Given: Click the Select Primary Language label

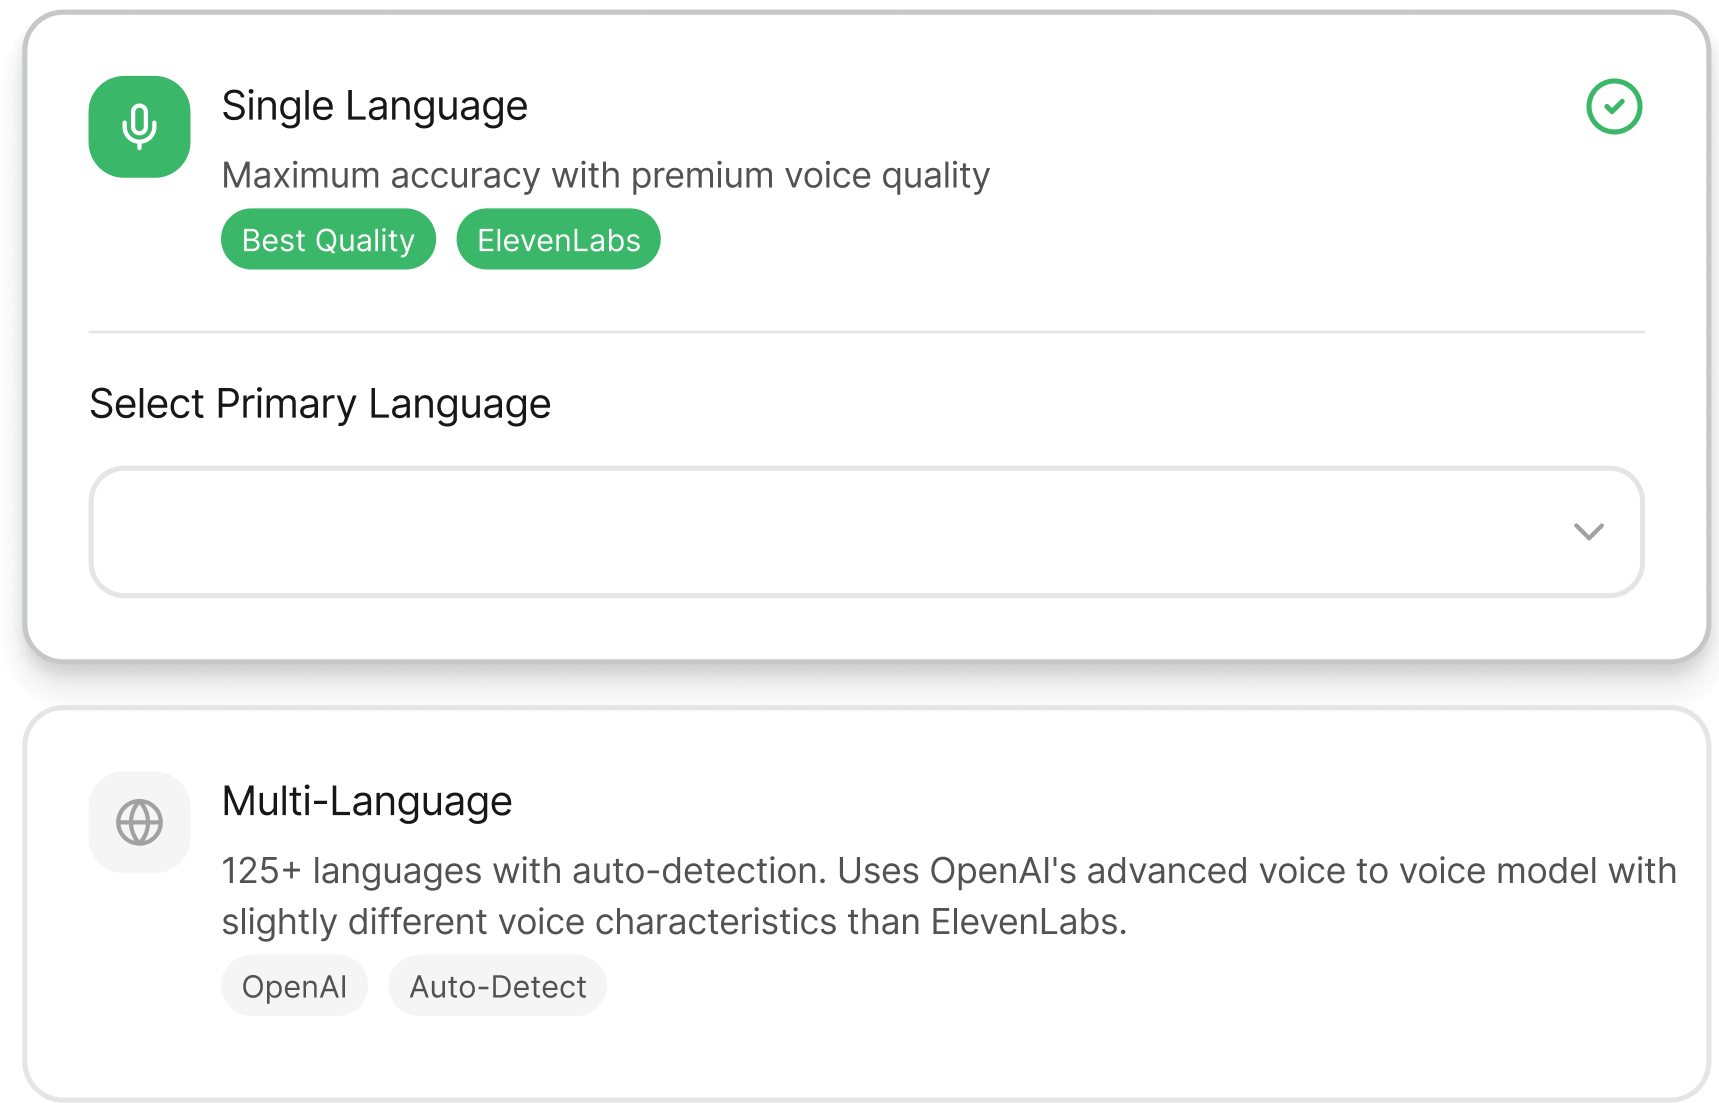Looking at the screenshot, I should coord(320,404).
